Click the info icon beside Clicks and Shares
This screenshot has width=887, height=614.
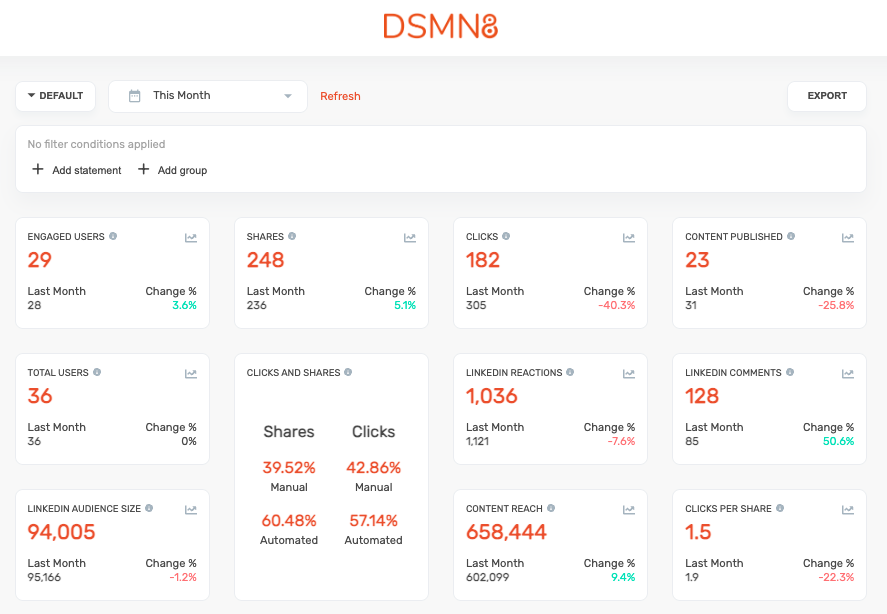tap(348, 373)
